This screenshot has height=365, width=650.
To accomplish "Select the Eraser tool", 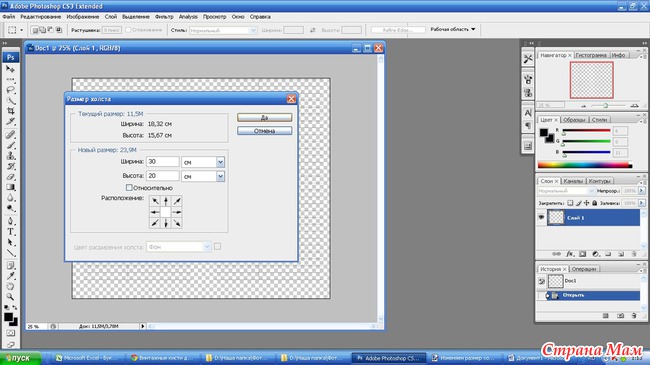I will click(10, 177).
